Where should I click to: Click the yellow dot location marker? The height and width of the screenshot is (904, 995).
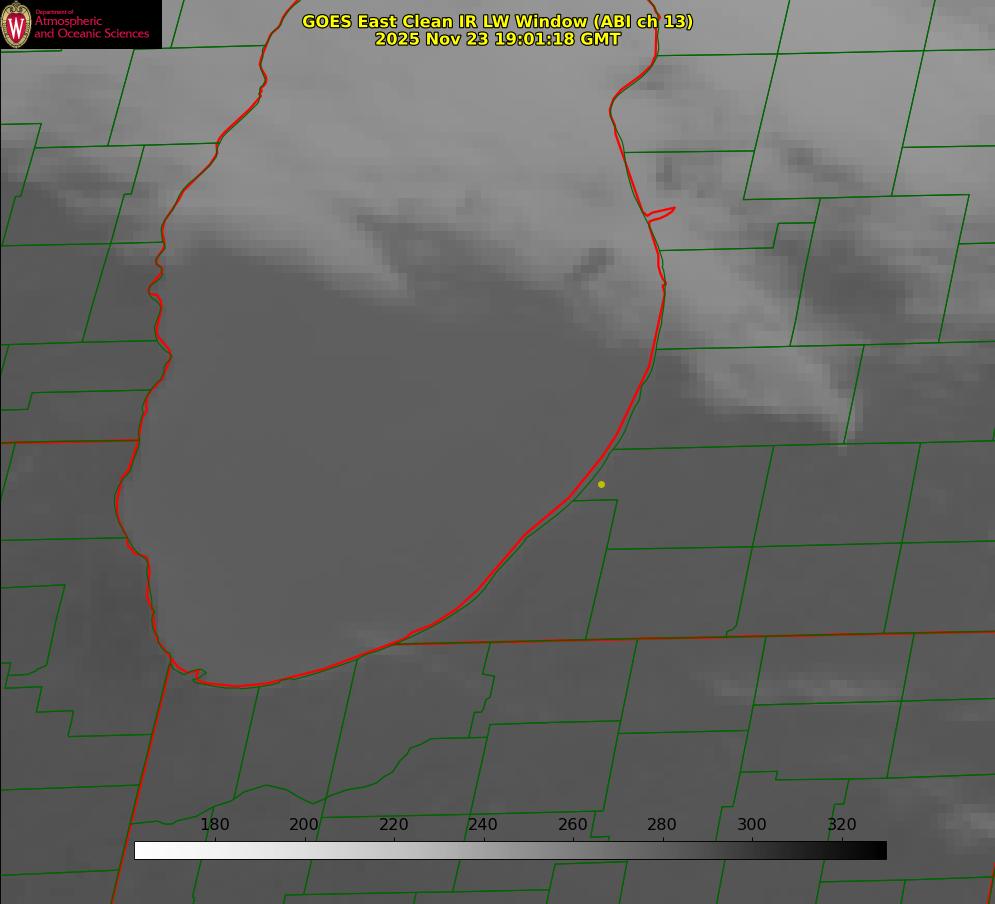(601, 484)
